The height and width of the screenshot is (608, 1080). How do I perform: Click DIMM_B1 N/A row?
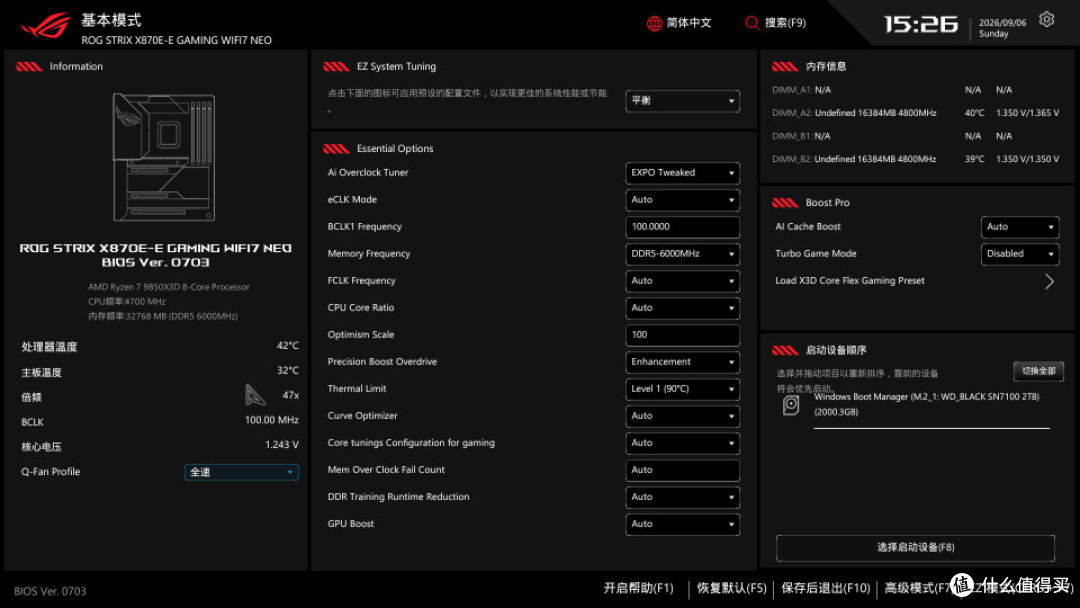[892, 136]
